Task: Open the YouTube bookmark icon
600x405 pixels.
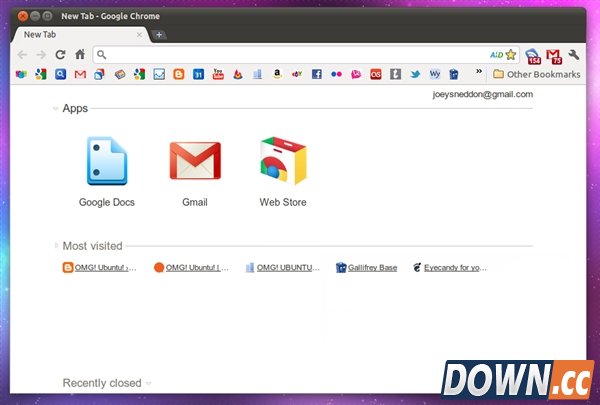Action: click(218, 74)
